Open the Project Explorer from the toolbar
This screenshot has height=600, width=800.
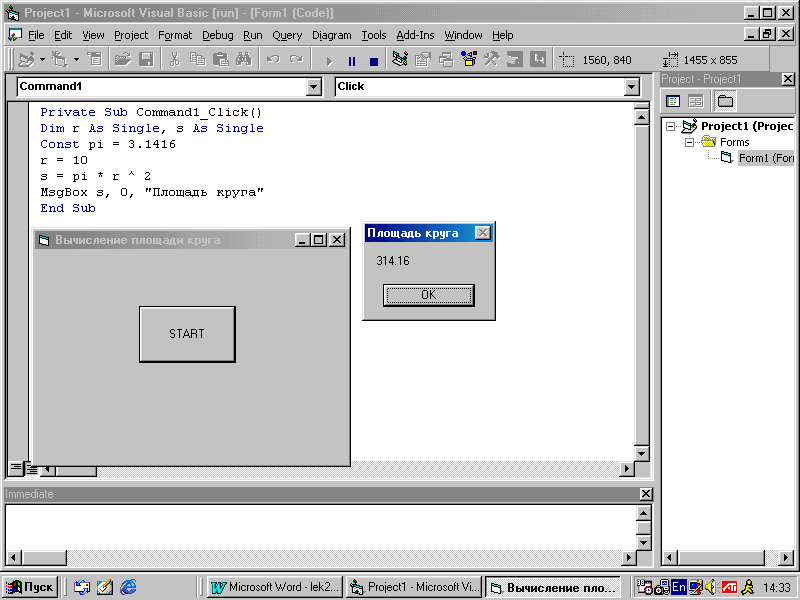click(400, 60)
